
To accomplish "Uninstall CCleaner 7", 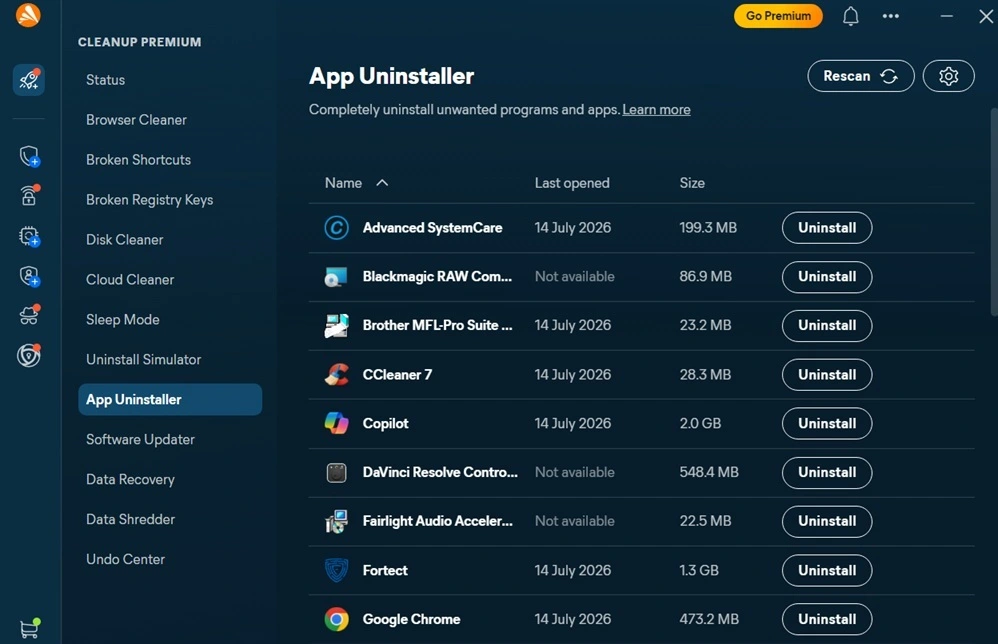I will 827,375.
